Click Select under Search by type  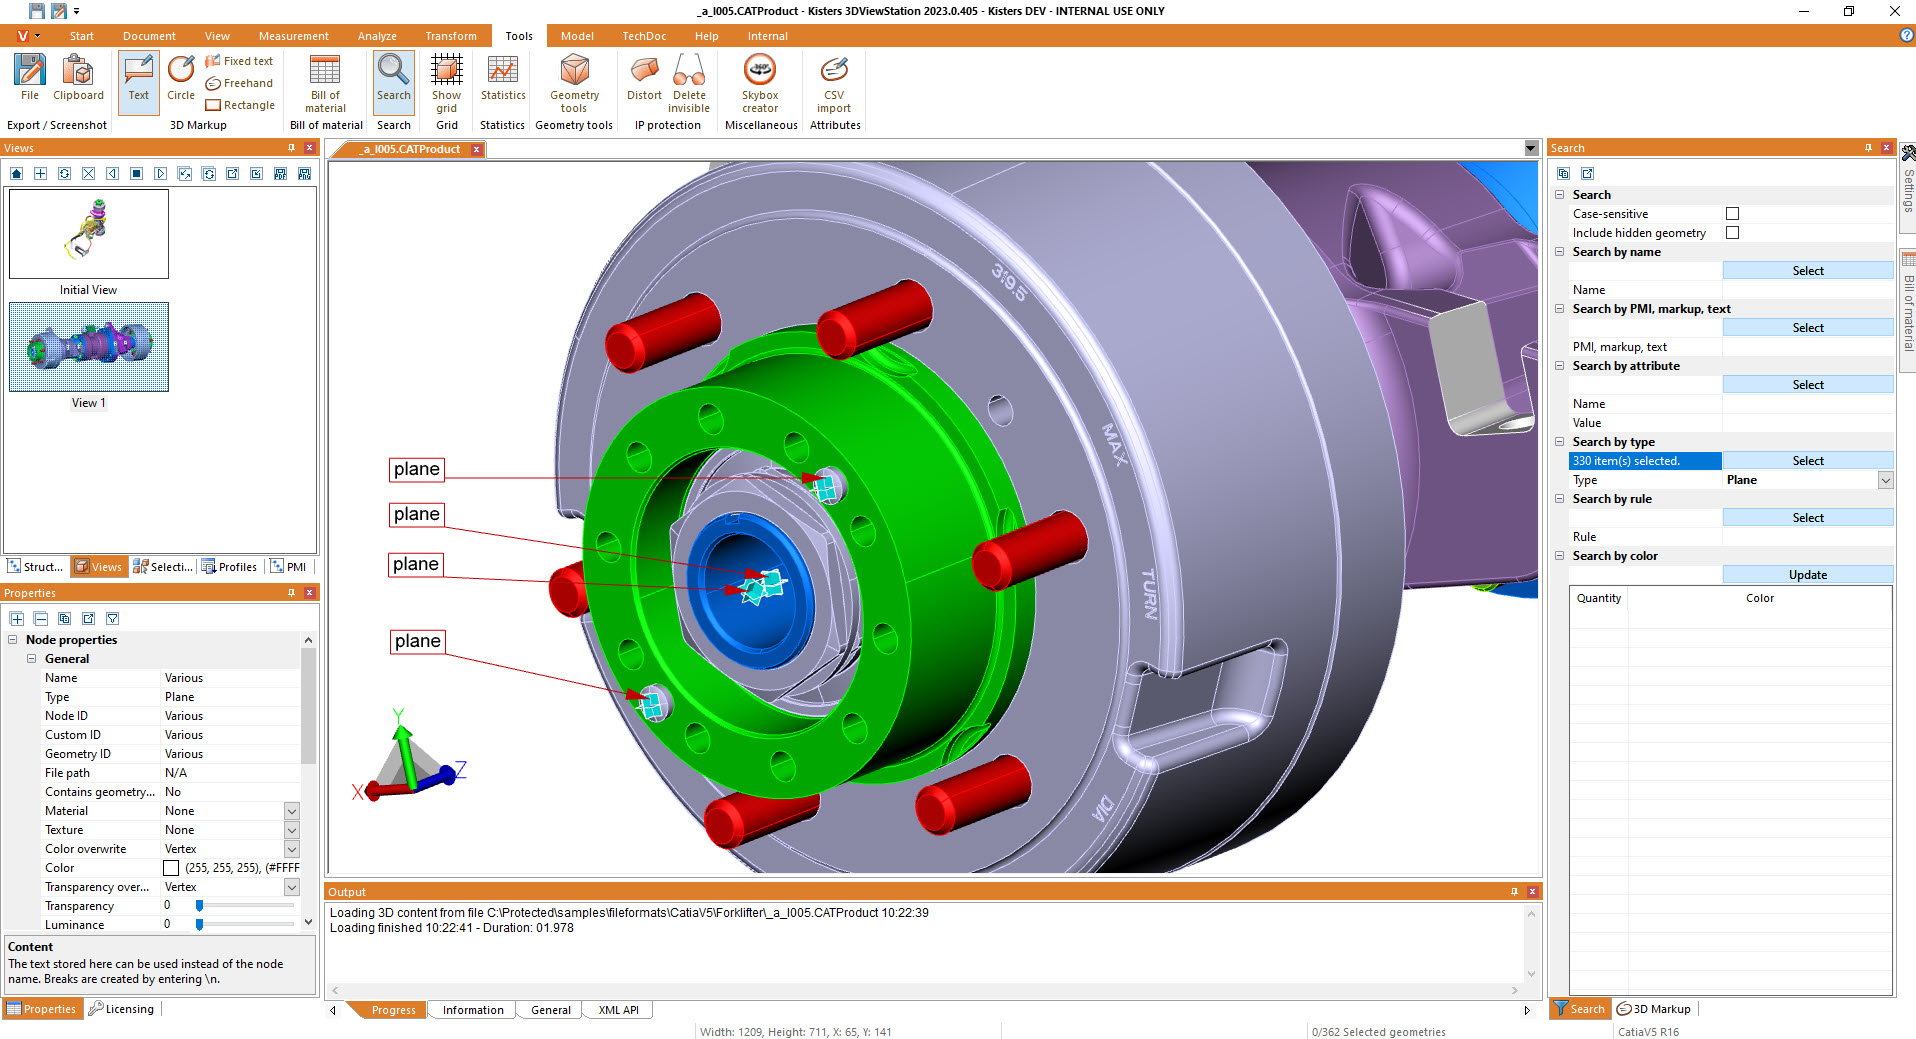[x=1807, y=461]
